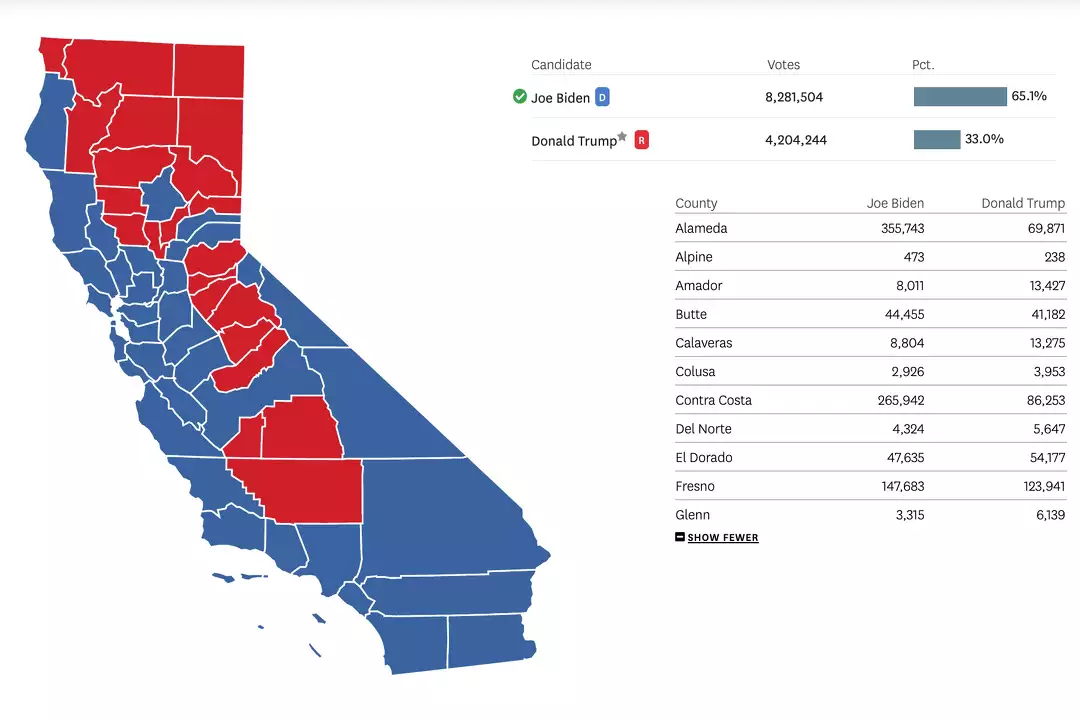The image size is (1080, 720).
Task: Click the red Republican party badge
Action: tap(642, 140)
